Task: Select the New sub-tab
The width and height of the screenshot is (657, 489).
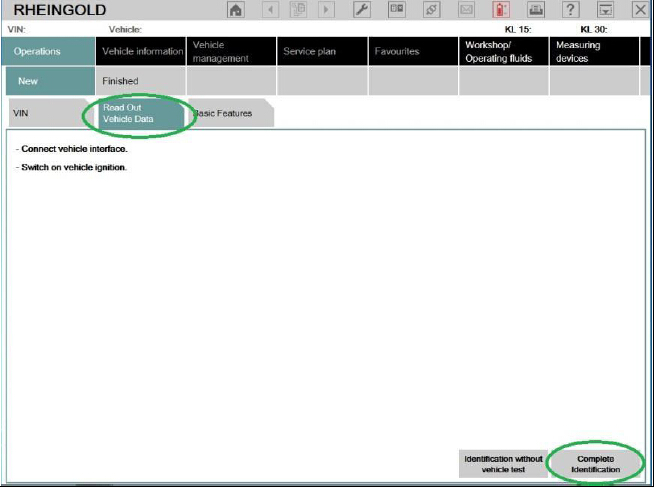Action: (x=50, y=81)
